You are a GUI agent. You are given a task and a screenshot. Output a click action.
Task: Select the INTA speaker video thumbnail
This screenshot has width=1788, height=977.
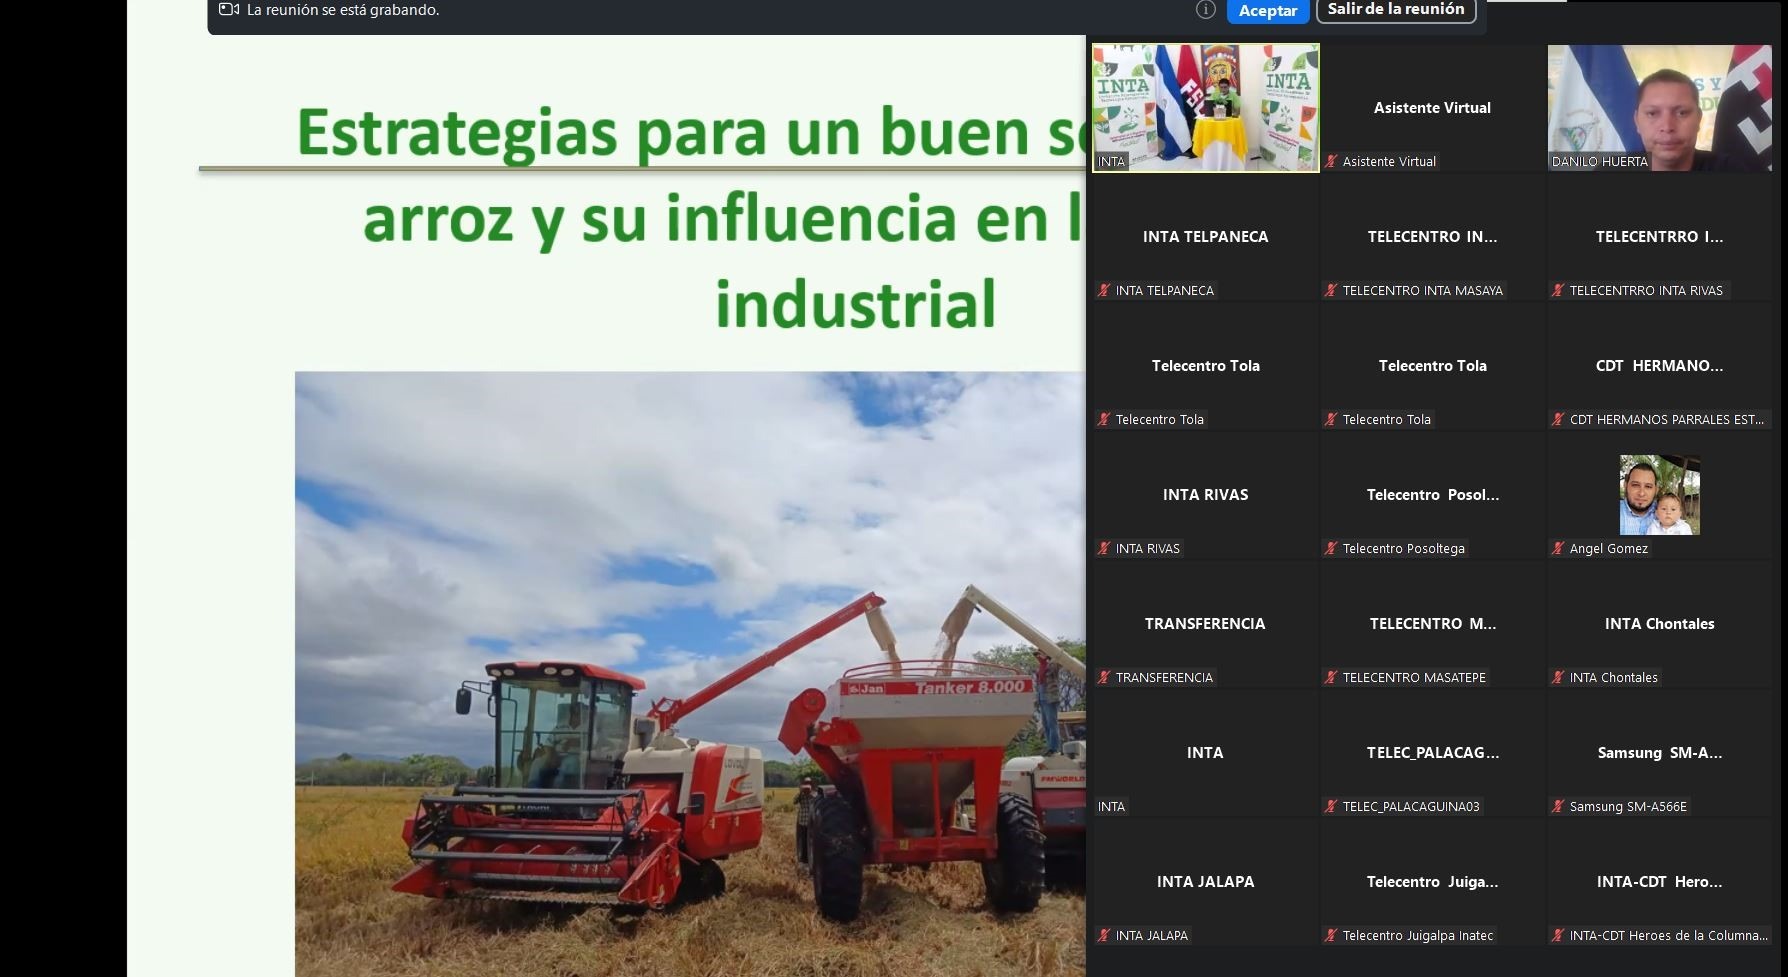click(x=1205, y=108)
